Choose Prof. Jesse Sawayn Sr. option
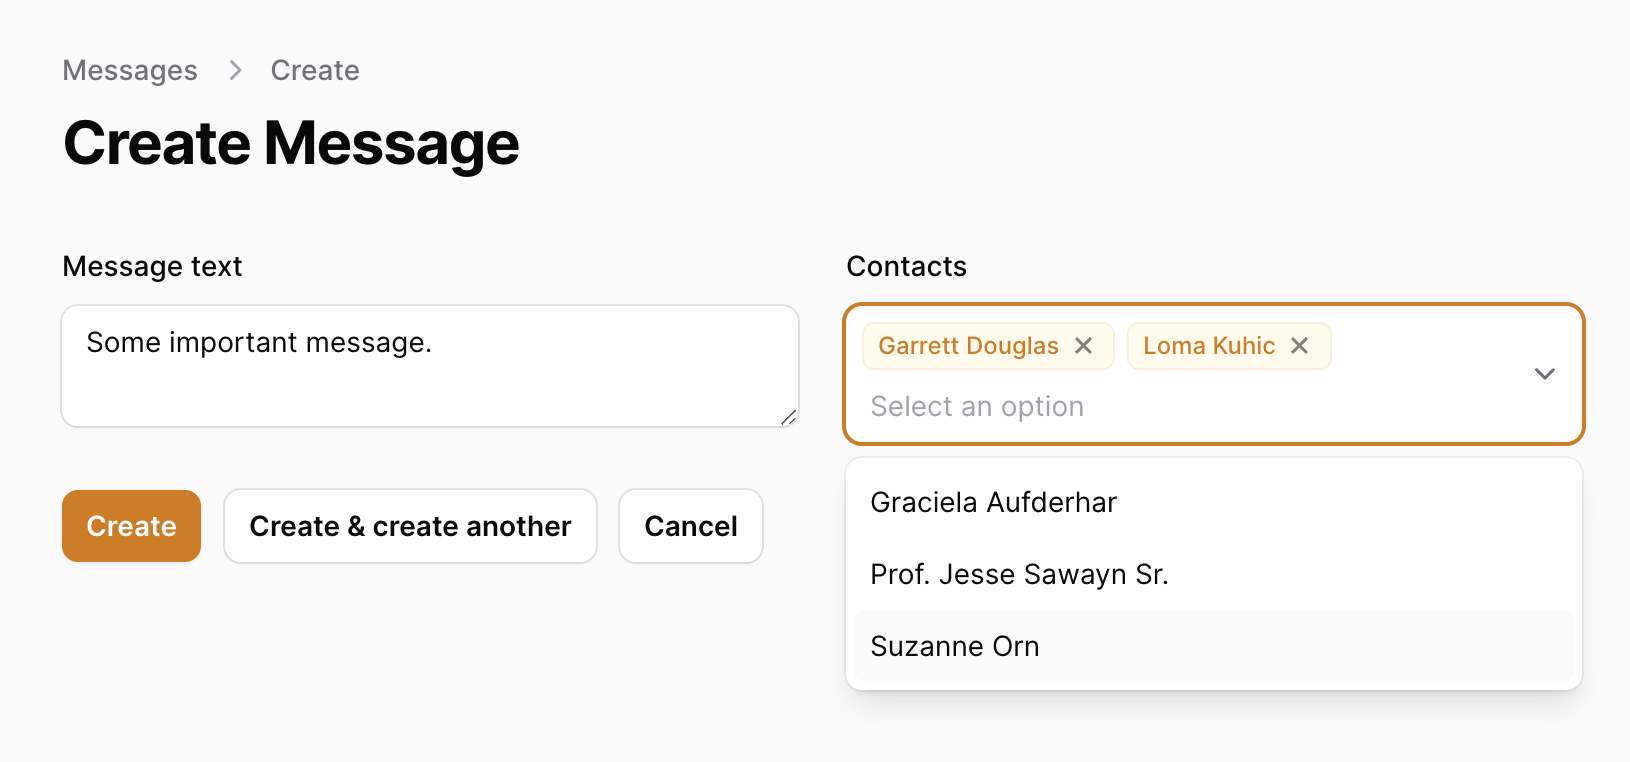 [1019, 574]
